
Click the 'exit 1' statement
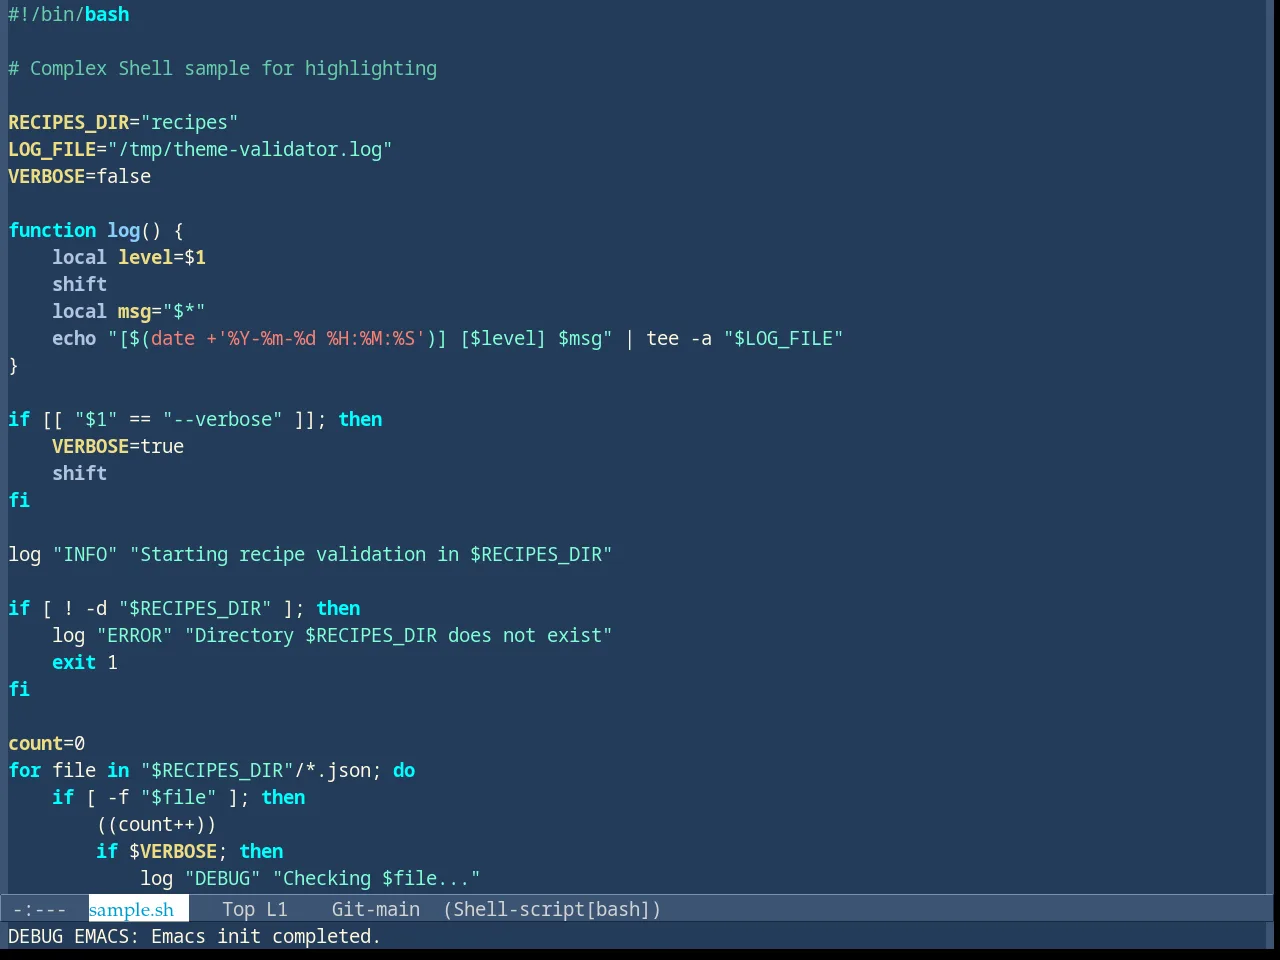tap(85, 662)
